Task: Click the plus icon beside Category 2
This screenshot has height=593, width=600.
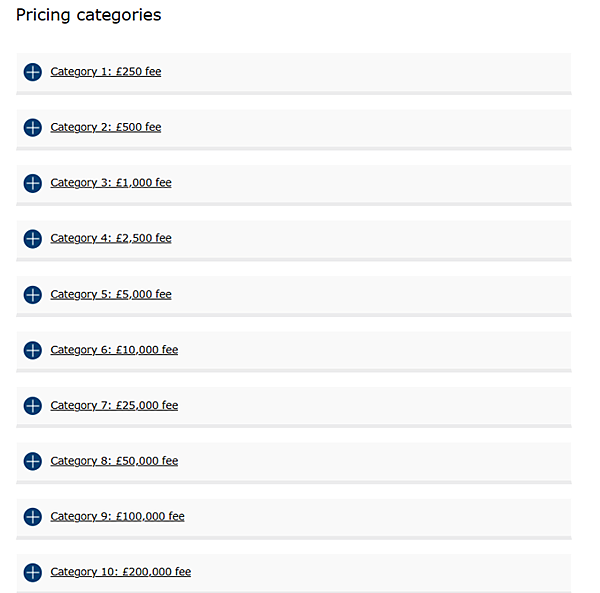Action: click(x=33, y=127)
